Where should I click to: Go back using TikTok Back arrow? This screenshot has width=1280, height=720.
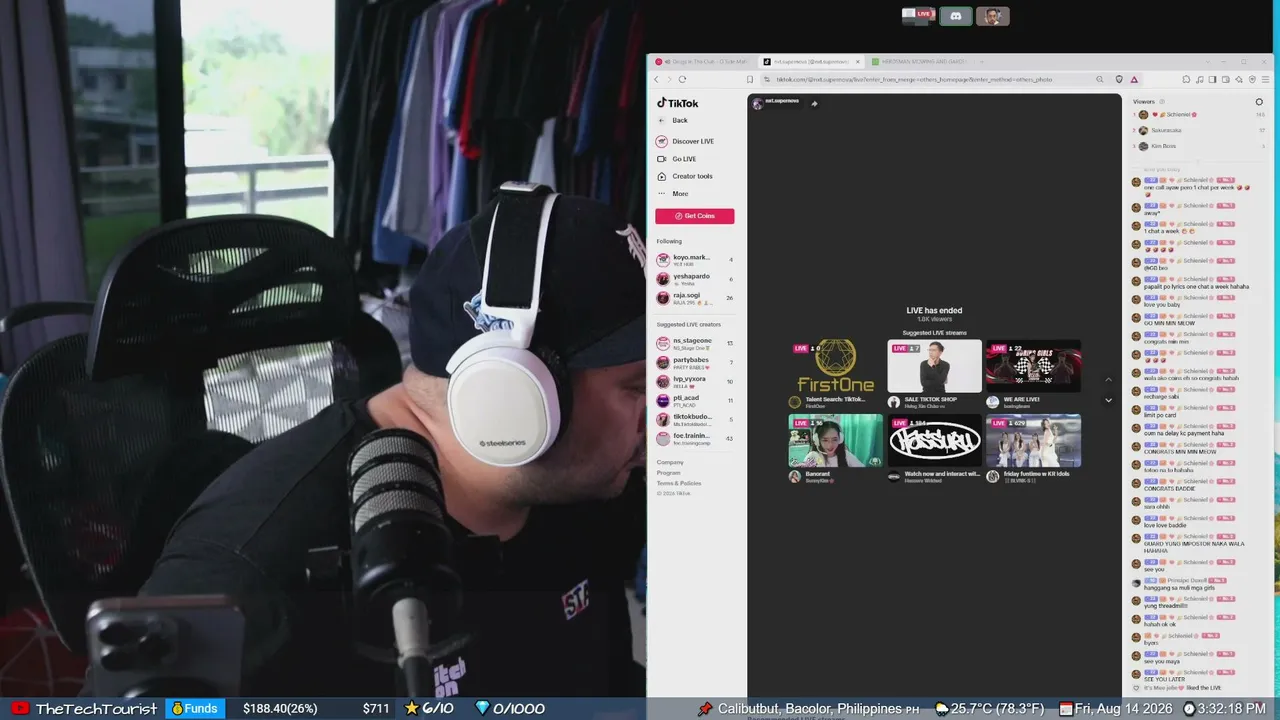coord(661,120)
